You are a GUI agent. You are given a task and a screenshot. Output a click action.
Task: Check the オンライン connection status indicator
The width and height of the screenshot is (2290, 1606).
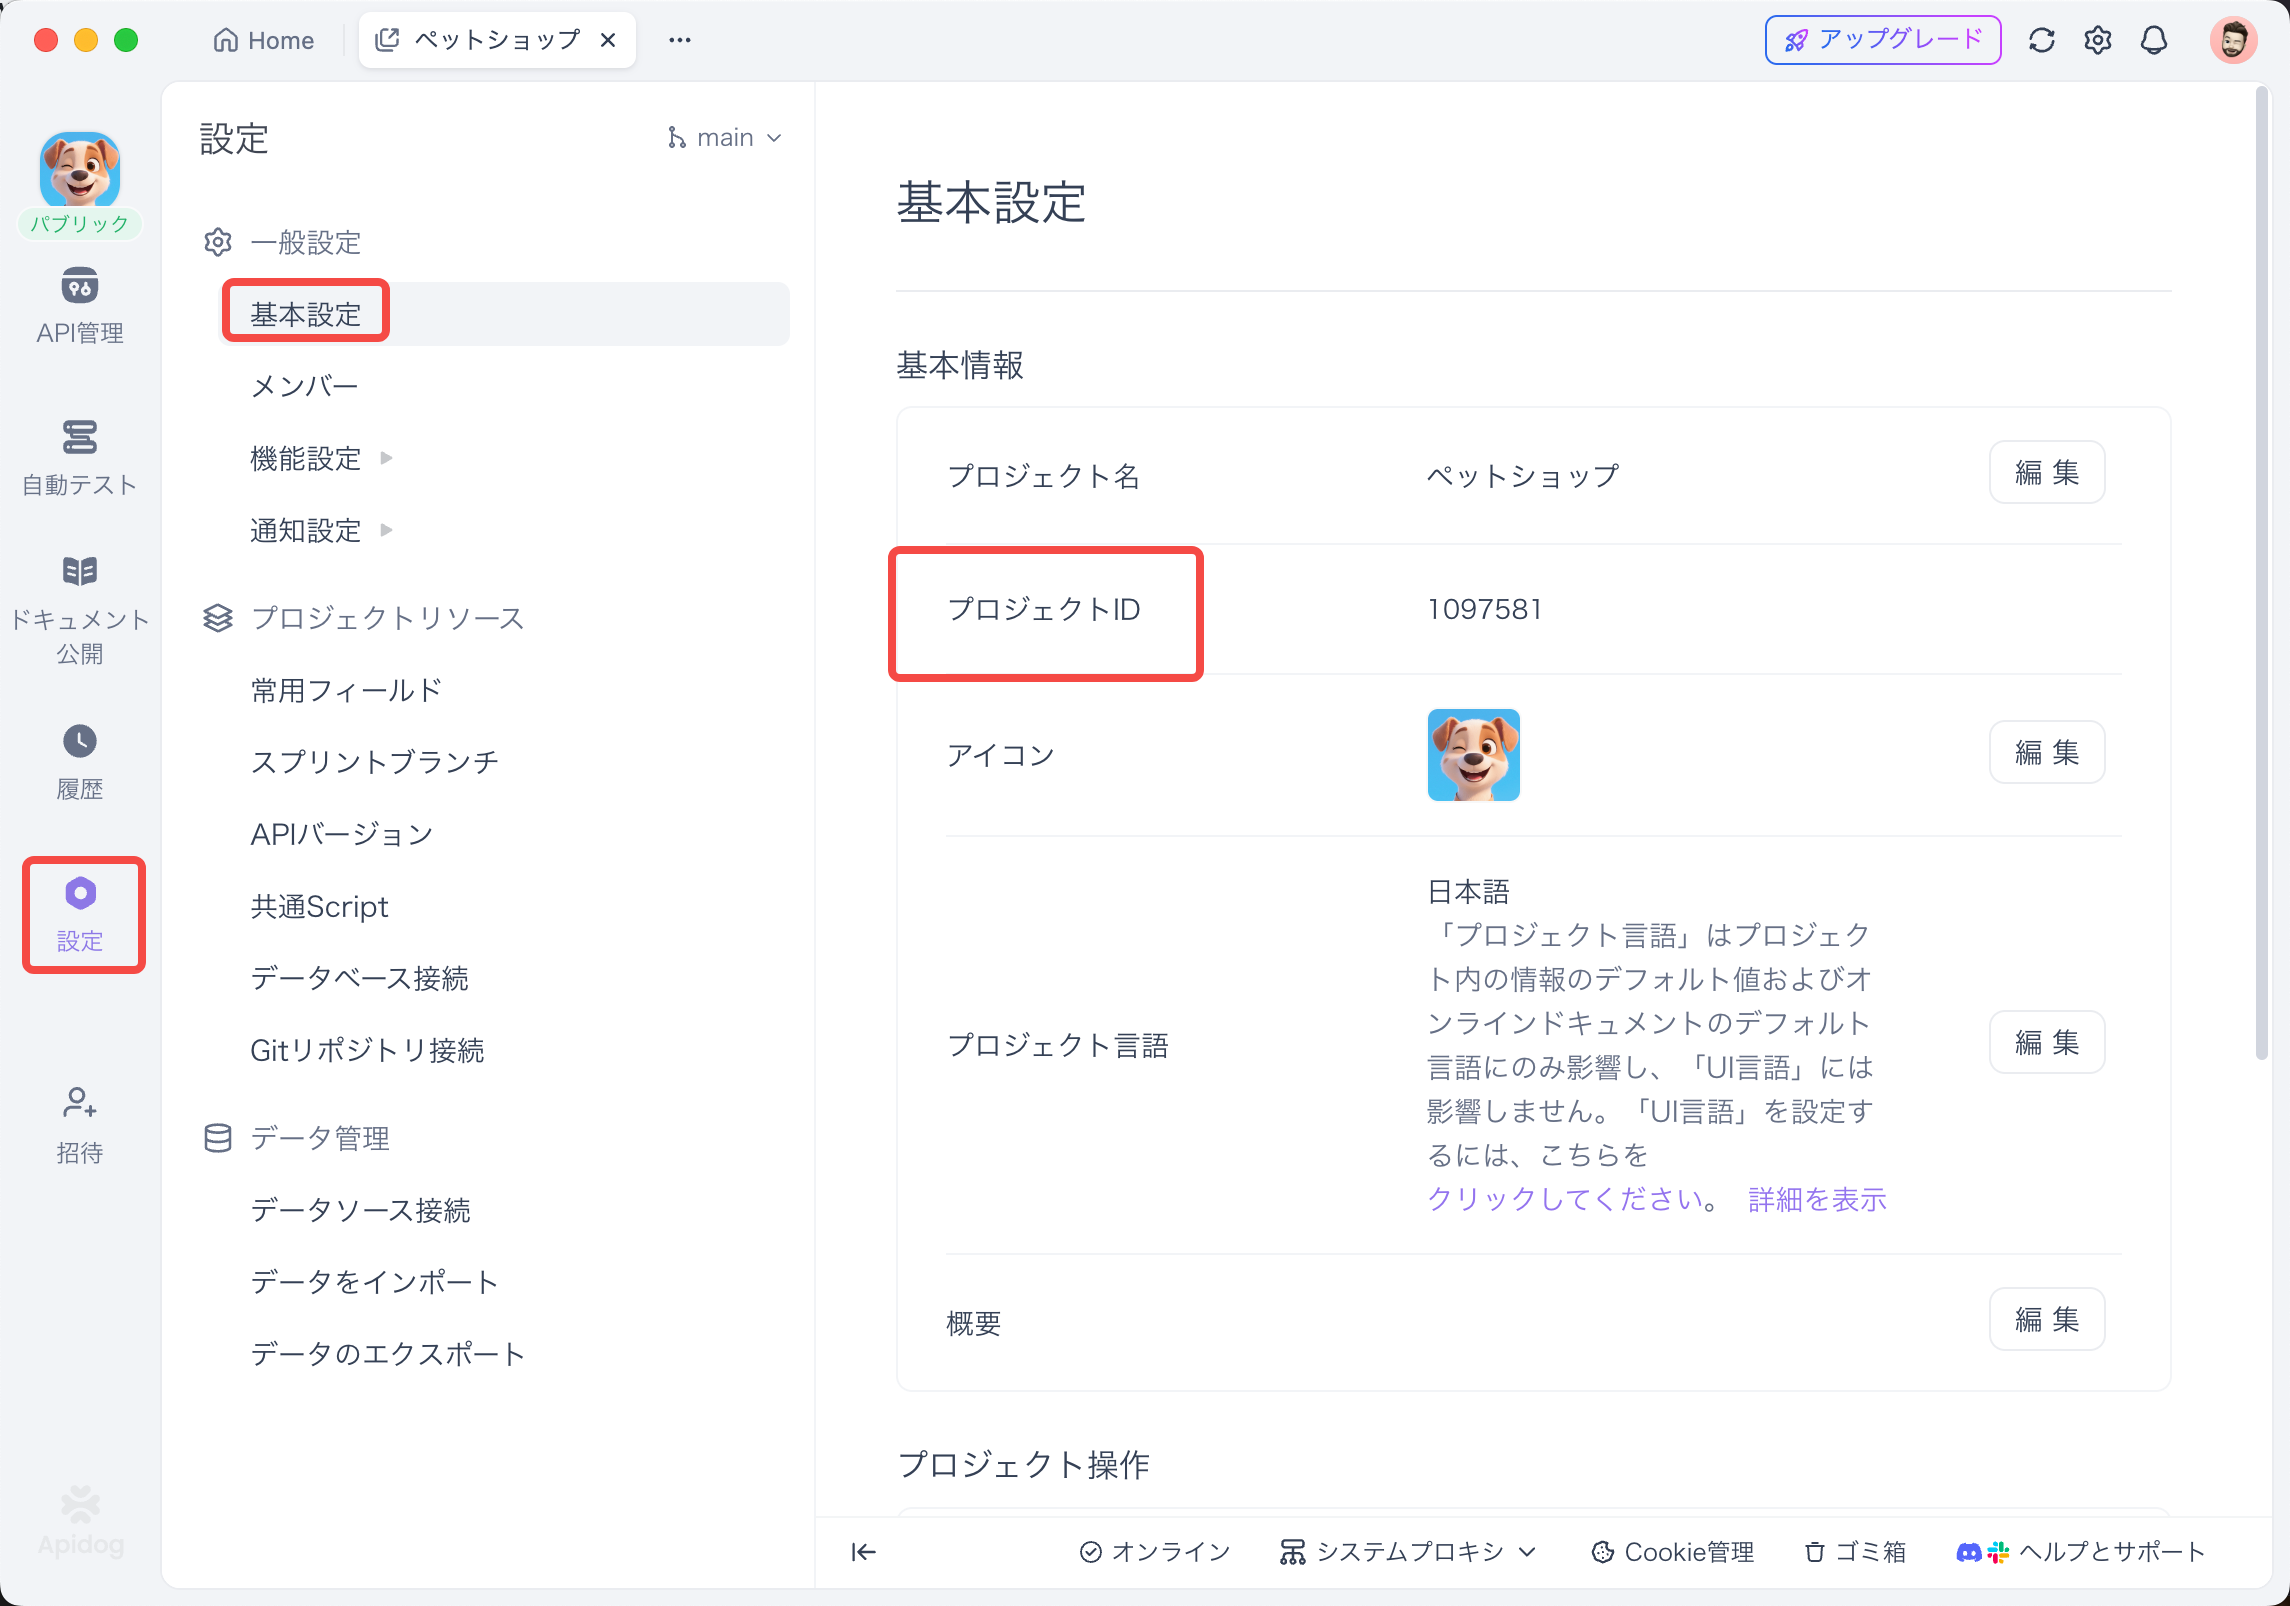pyautogui.click(x=1152, y=1552)
